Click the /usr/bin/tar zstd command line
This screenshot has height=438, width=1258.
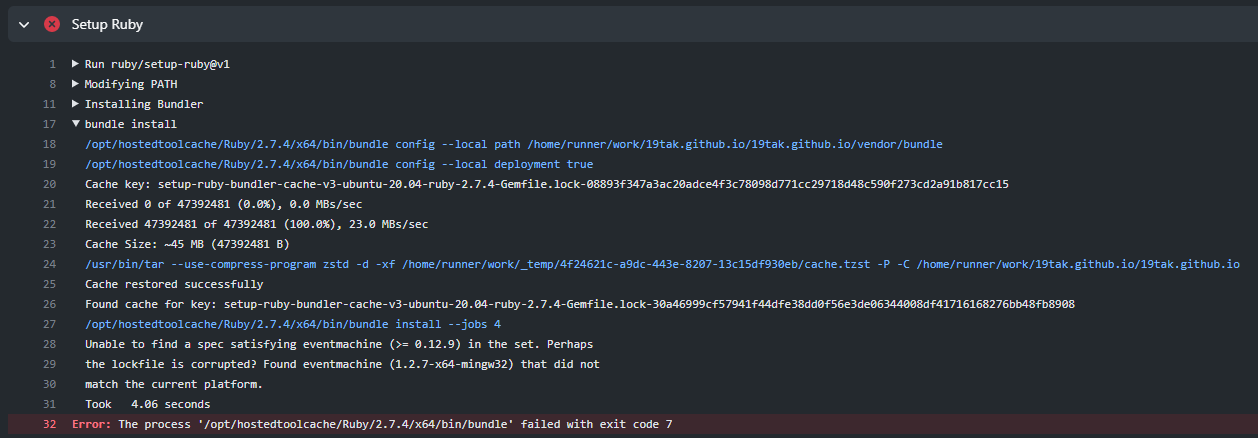click(662, 264)
